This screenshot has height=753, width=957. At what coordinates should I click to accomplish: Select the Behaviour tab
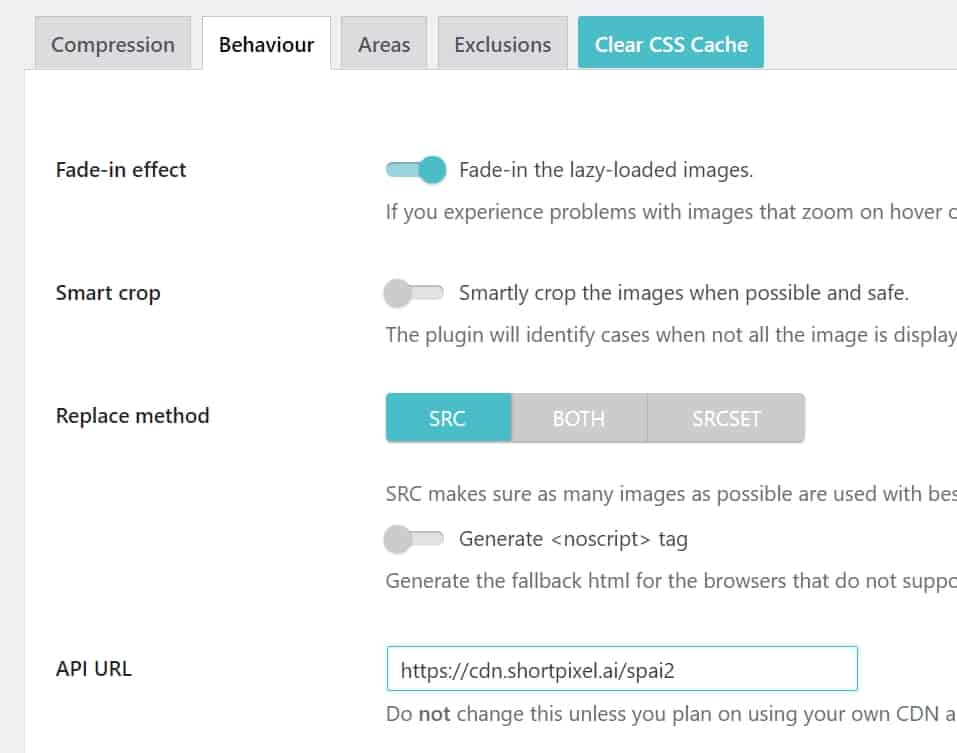(x=266, y=44)
